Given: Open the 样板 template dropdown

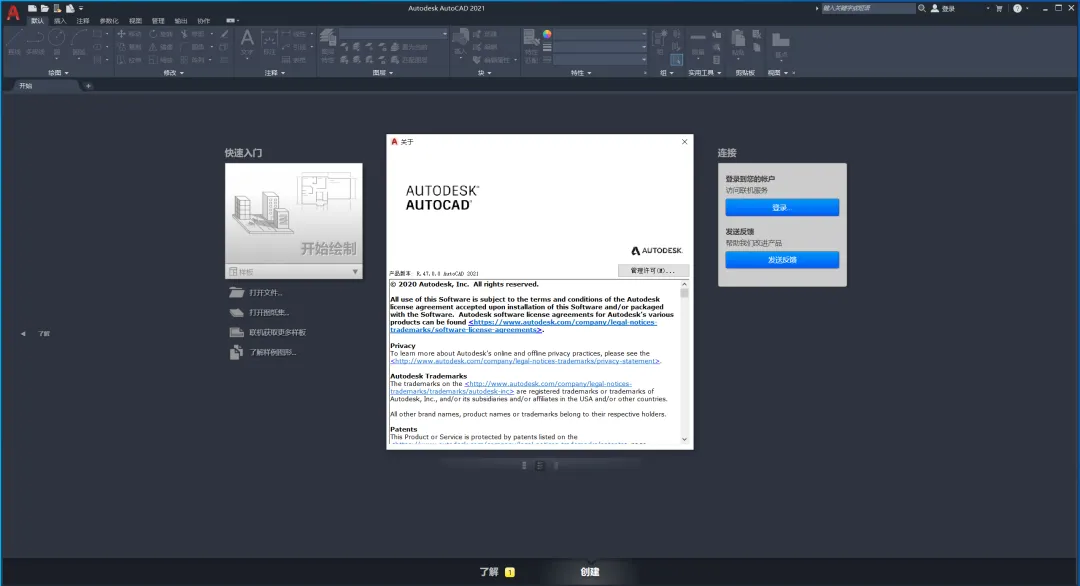Looking at the screenshot, I should pos(293,272).
